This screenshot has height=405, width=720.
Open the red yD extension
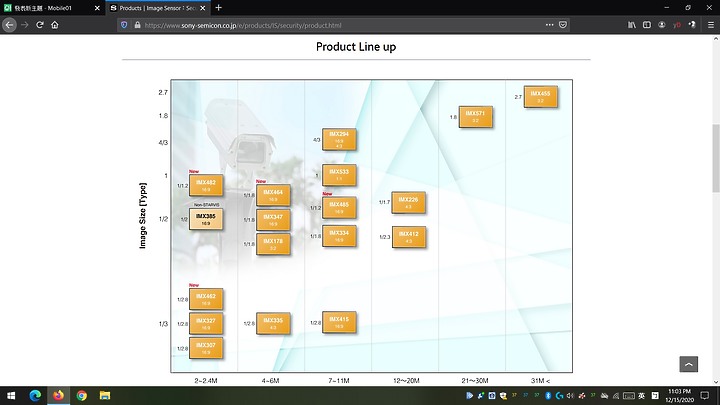(677, 25)
